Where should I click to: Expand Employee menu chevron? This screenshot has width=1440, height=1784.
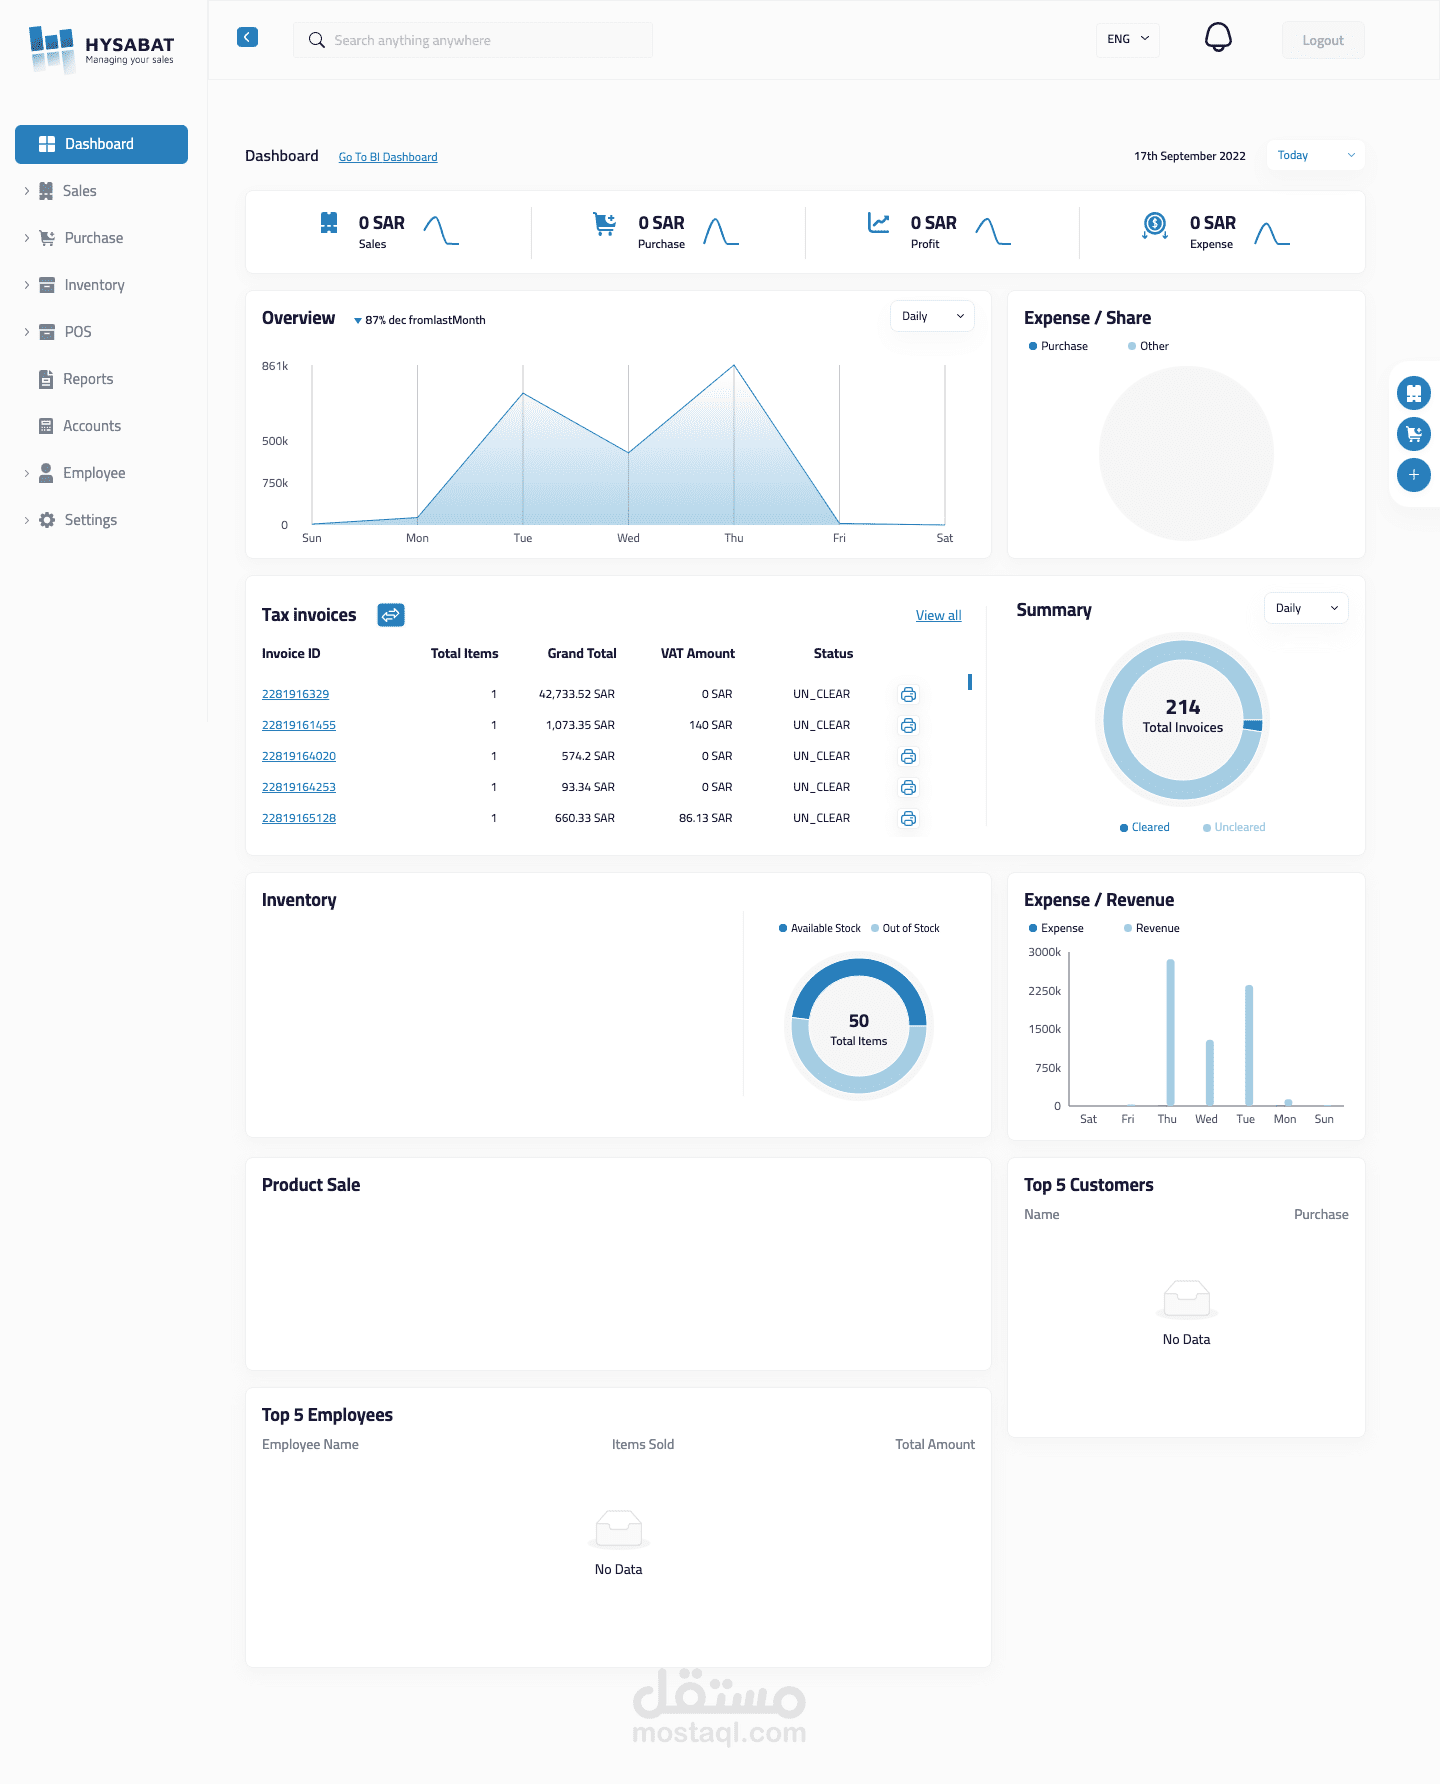27,473
